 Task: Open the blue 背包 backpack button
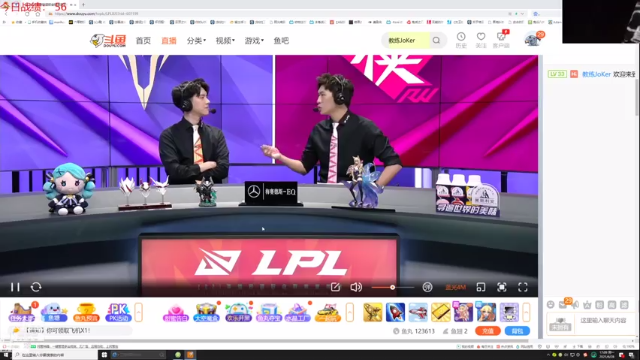pos(517,331)
